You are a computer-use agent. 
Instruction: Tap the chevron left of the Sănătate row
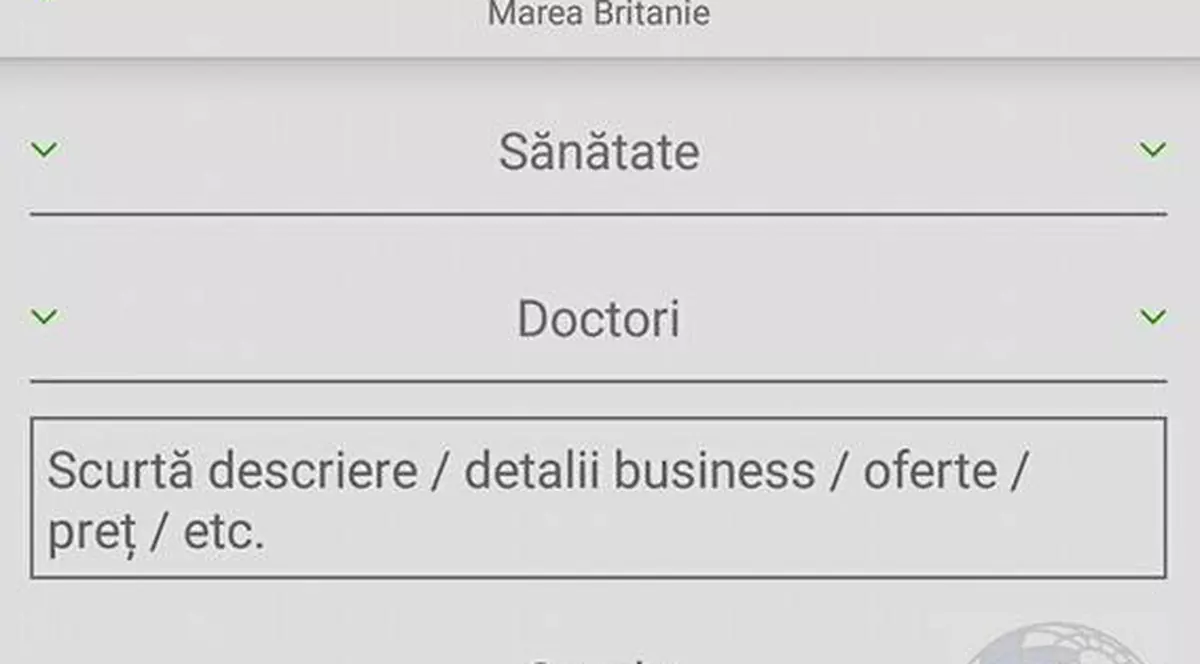click(44, 151)
